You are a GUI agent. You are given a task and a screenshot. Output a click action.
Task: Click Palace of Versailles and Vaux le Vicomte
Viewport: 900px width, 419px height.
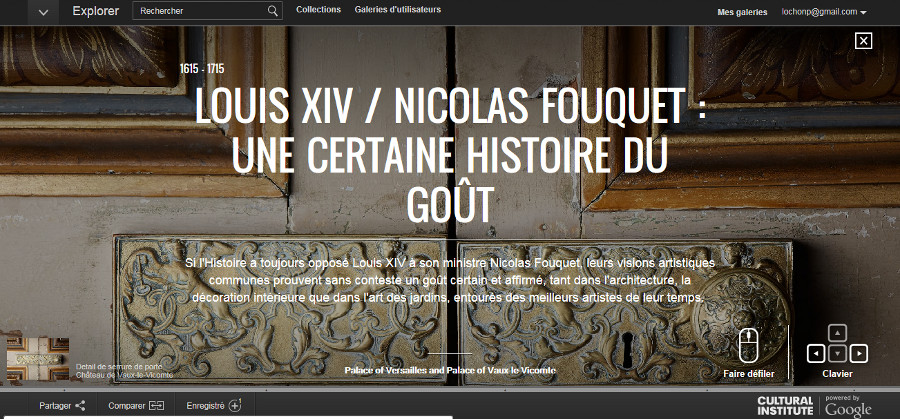pos(450,371)
